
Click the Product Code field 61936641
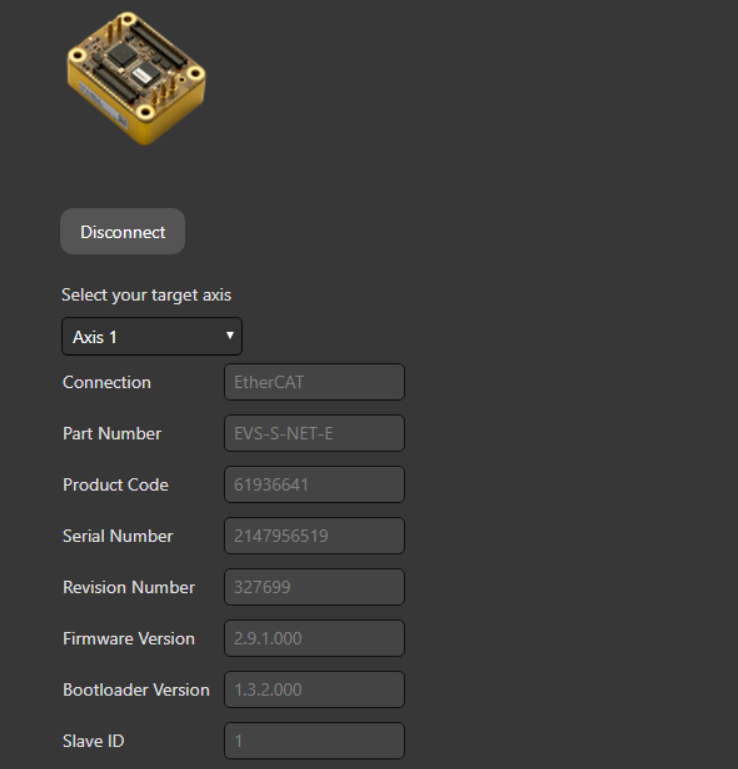coord(314,484)
